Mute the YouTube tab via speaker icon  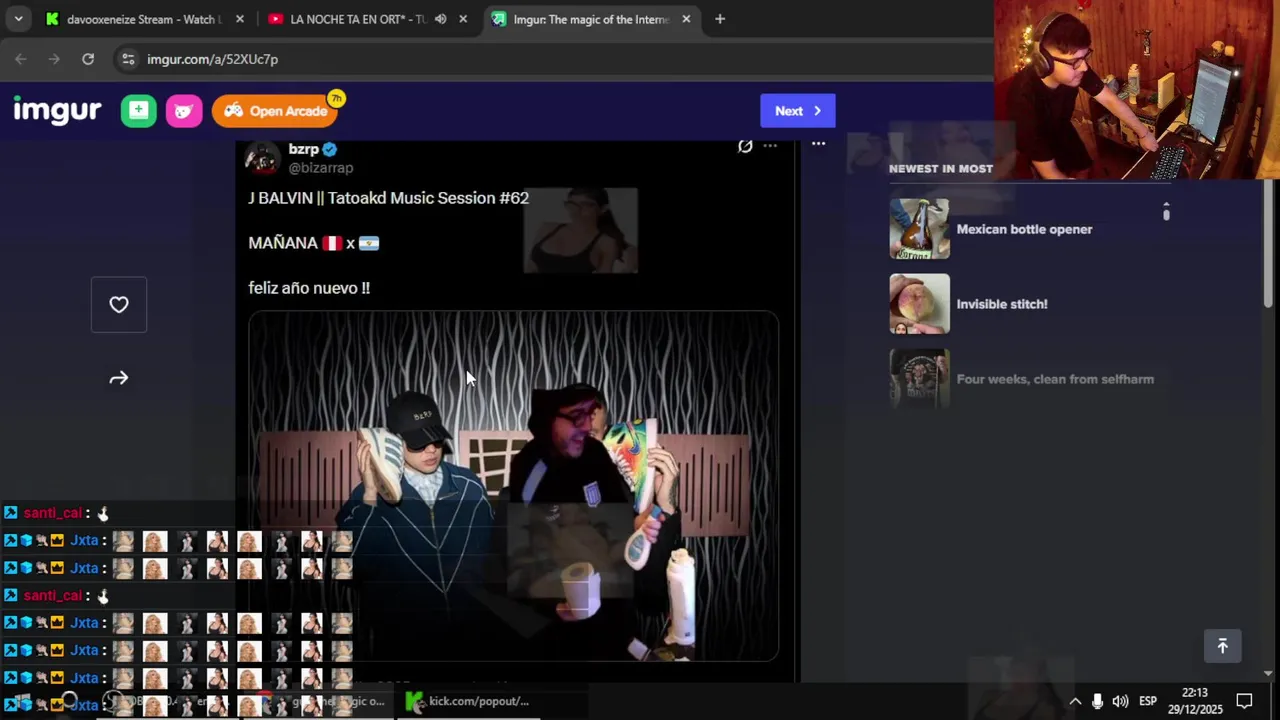pyautogui.click(x=440, y=19)
